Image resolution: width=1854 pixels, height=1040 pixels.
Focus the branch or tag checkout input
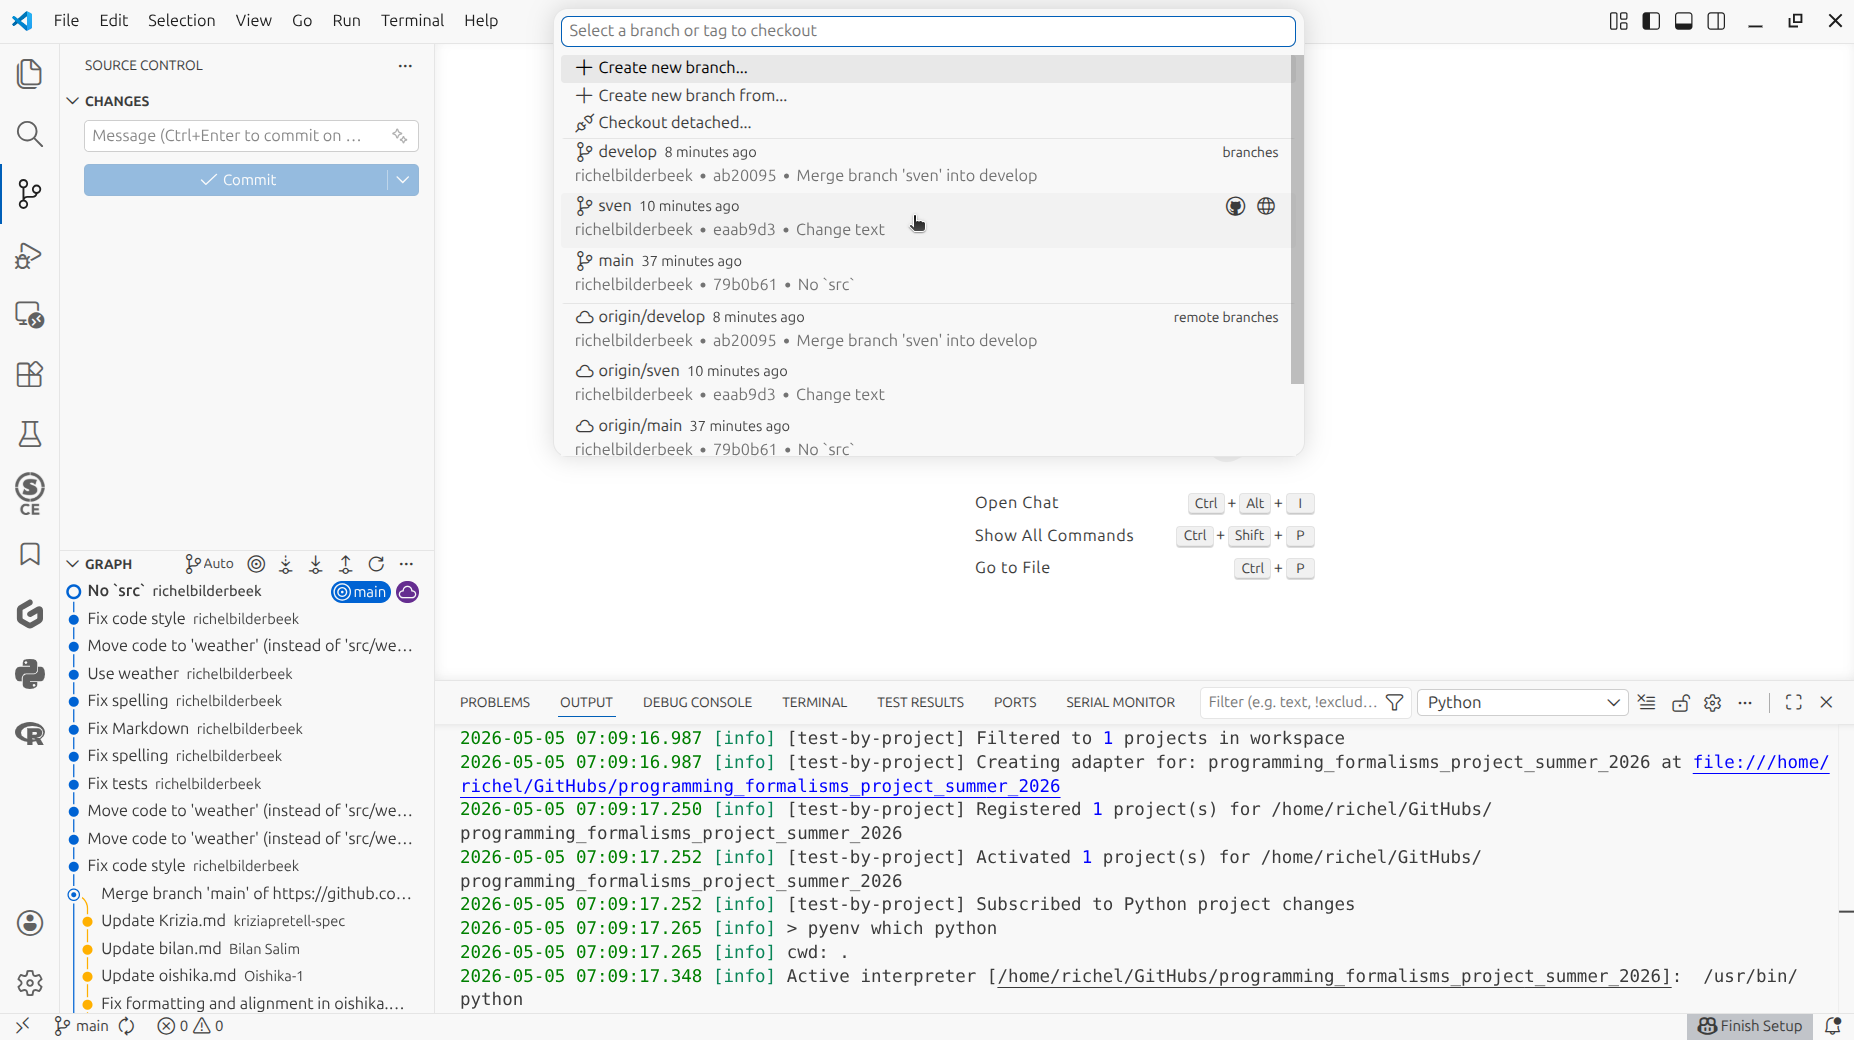click(928, 31)
